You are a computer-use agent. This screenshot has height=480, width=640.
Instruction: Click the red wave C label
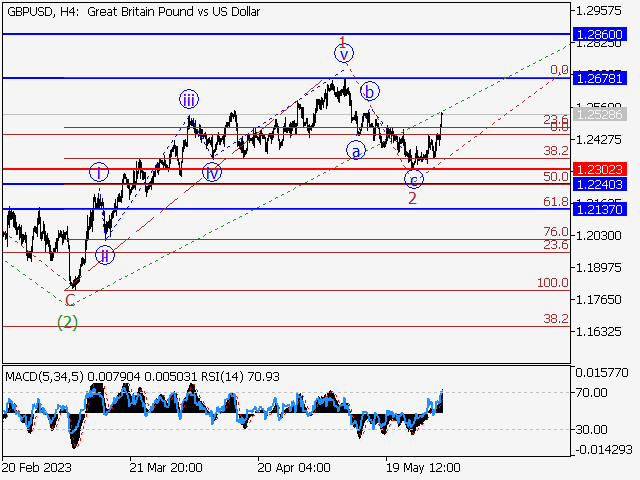[70, 300]
